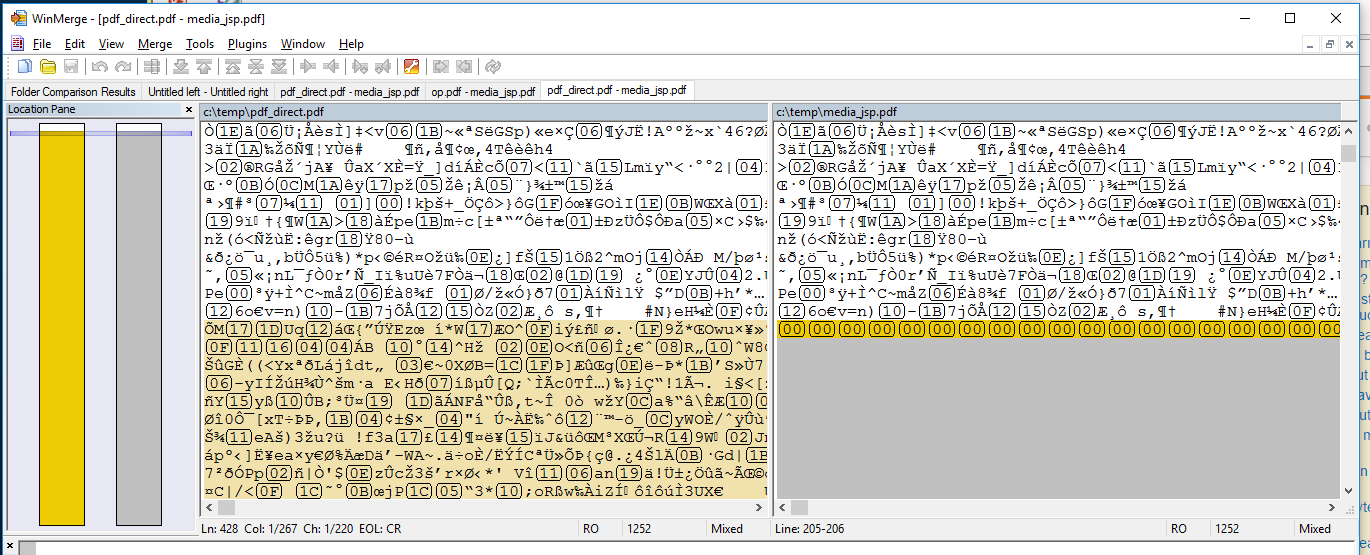Select the op.pdf - media_jsp.pdf tab
The width and height of the screenshot is (1370, 555).
click(483, 91)
